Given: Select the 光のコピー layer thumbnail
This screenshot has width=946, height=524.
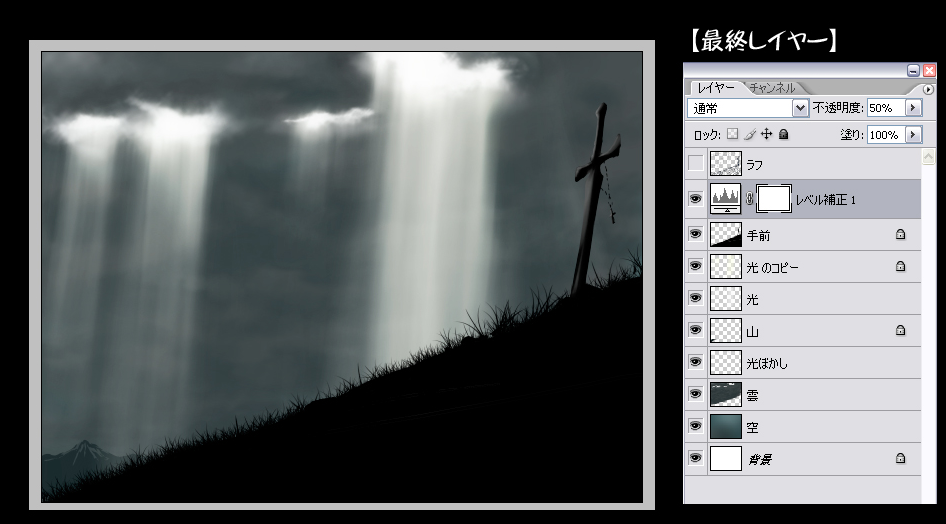Looking at the screenshot, I should [x=726, y=267].
